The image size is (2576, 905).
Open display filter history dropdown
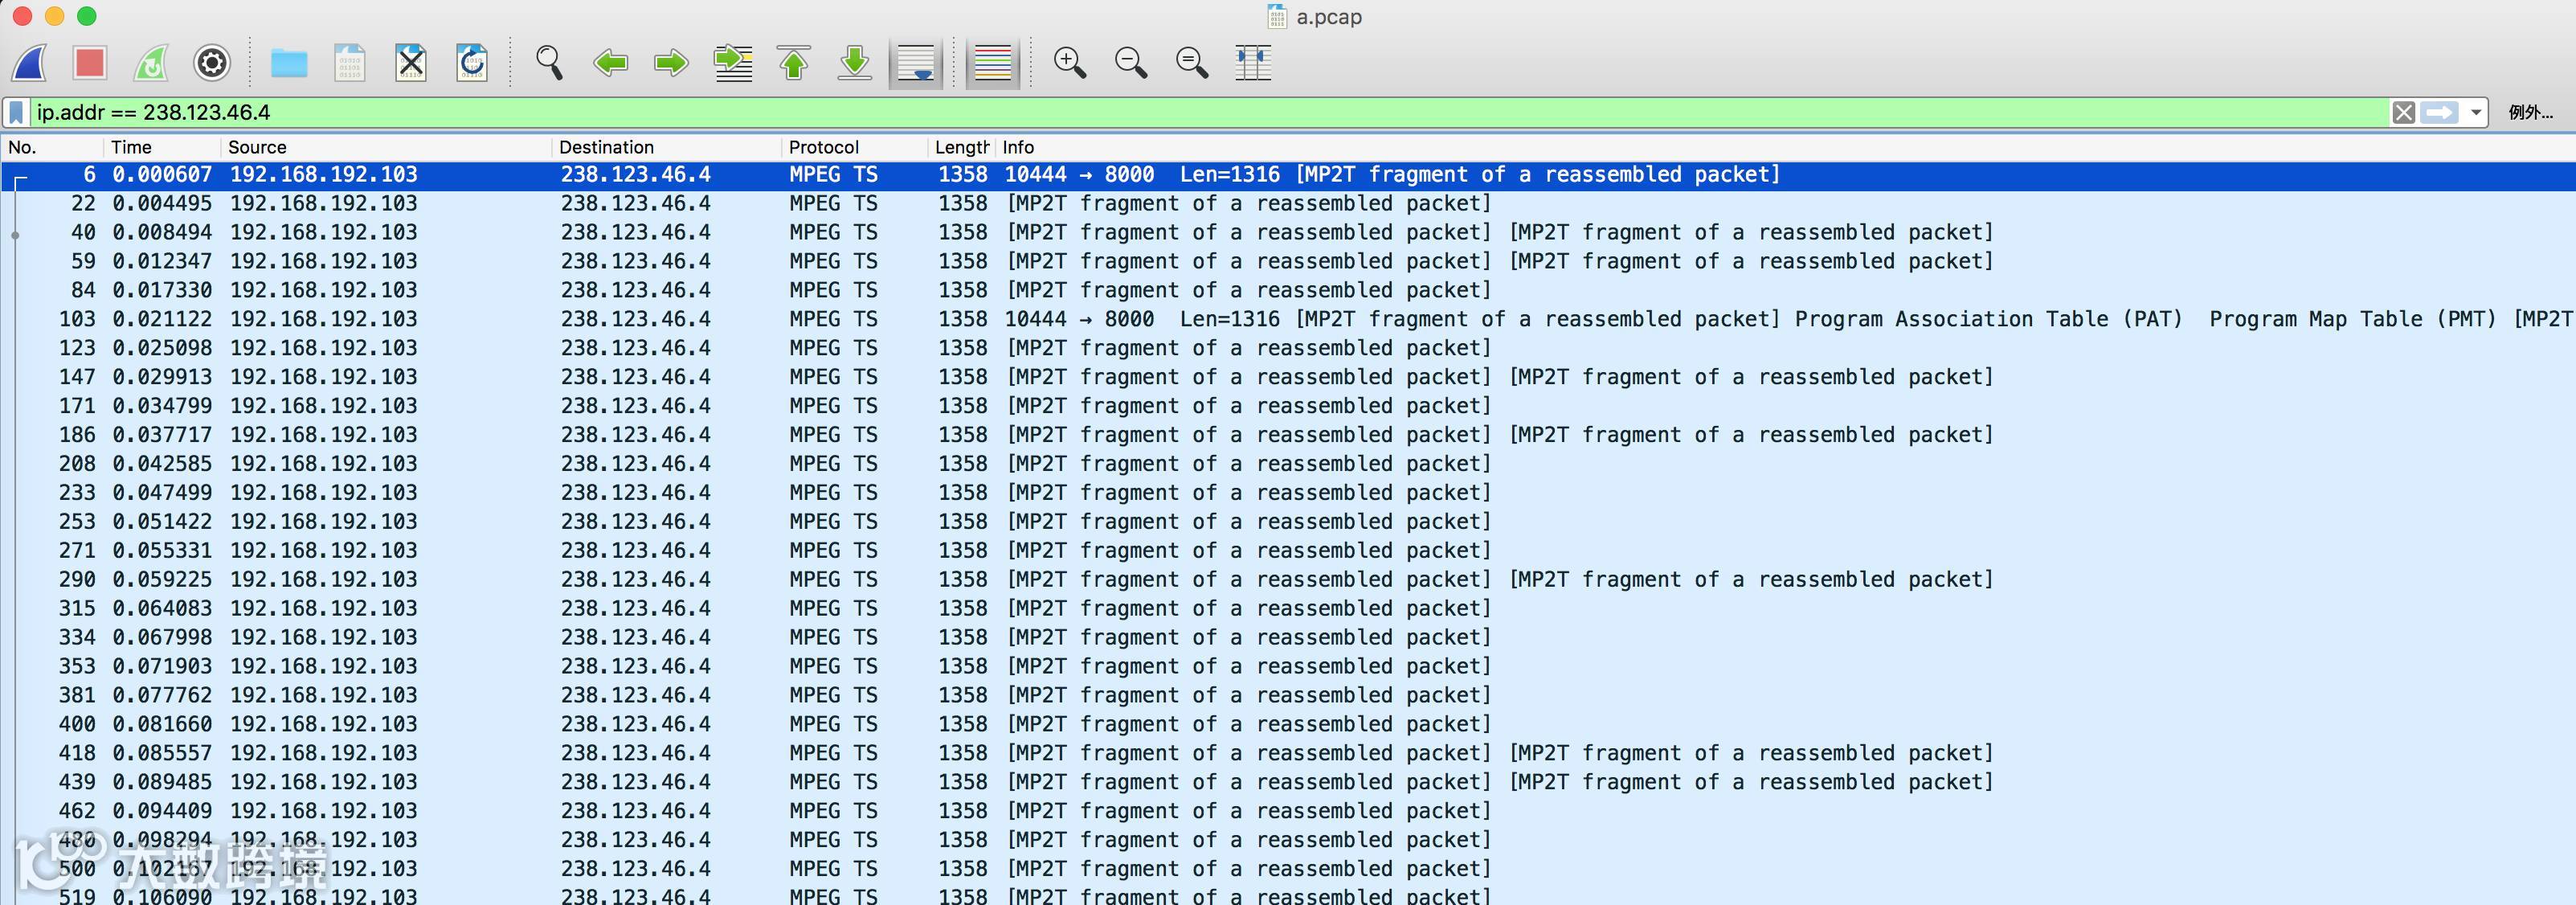2476,112
